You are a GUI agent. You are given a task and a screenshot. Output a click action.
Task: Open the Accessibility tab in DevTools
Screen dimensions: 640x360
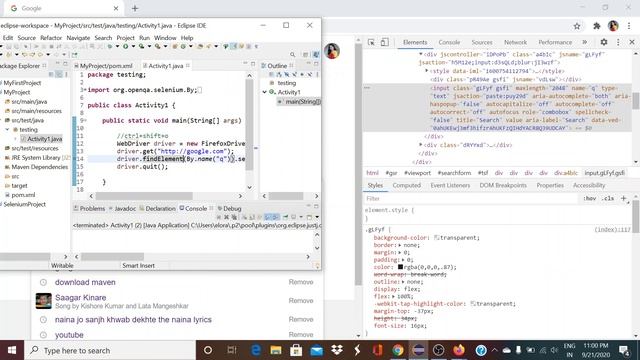(x=589, y=185)
